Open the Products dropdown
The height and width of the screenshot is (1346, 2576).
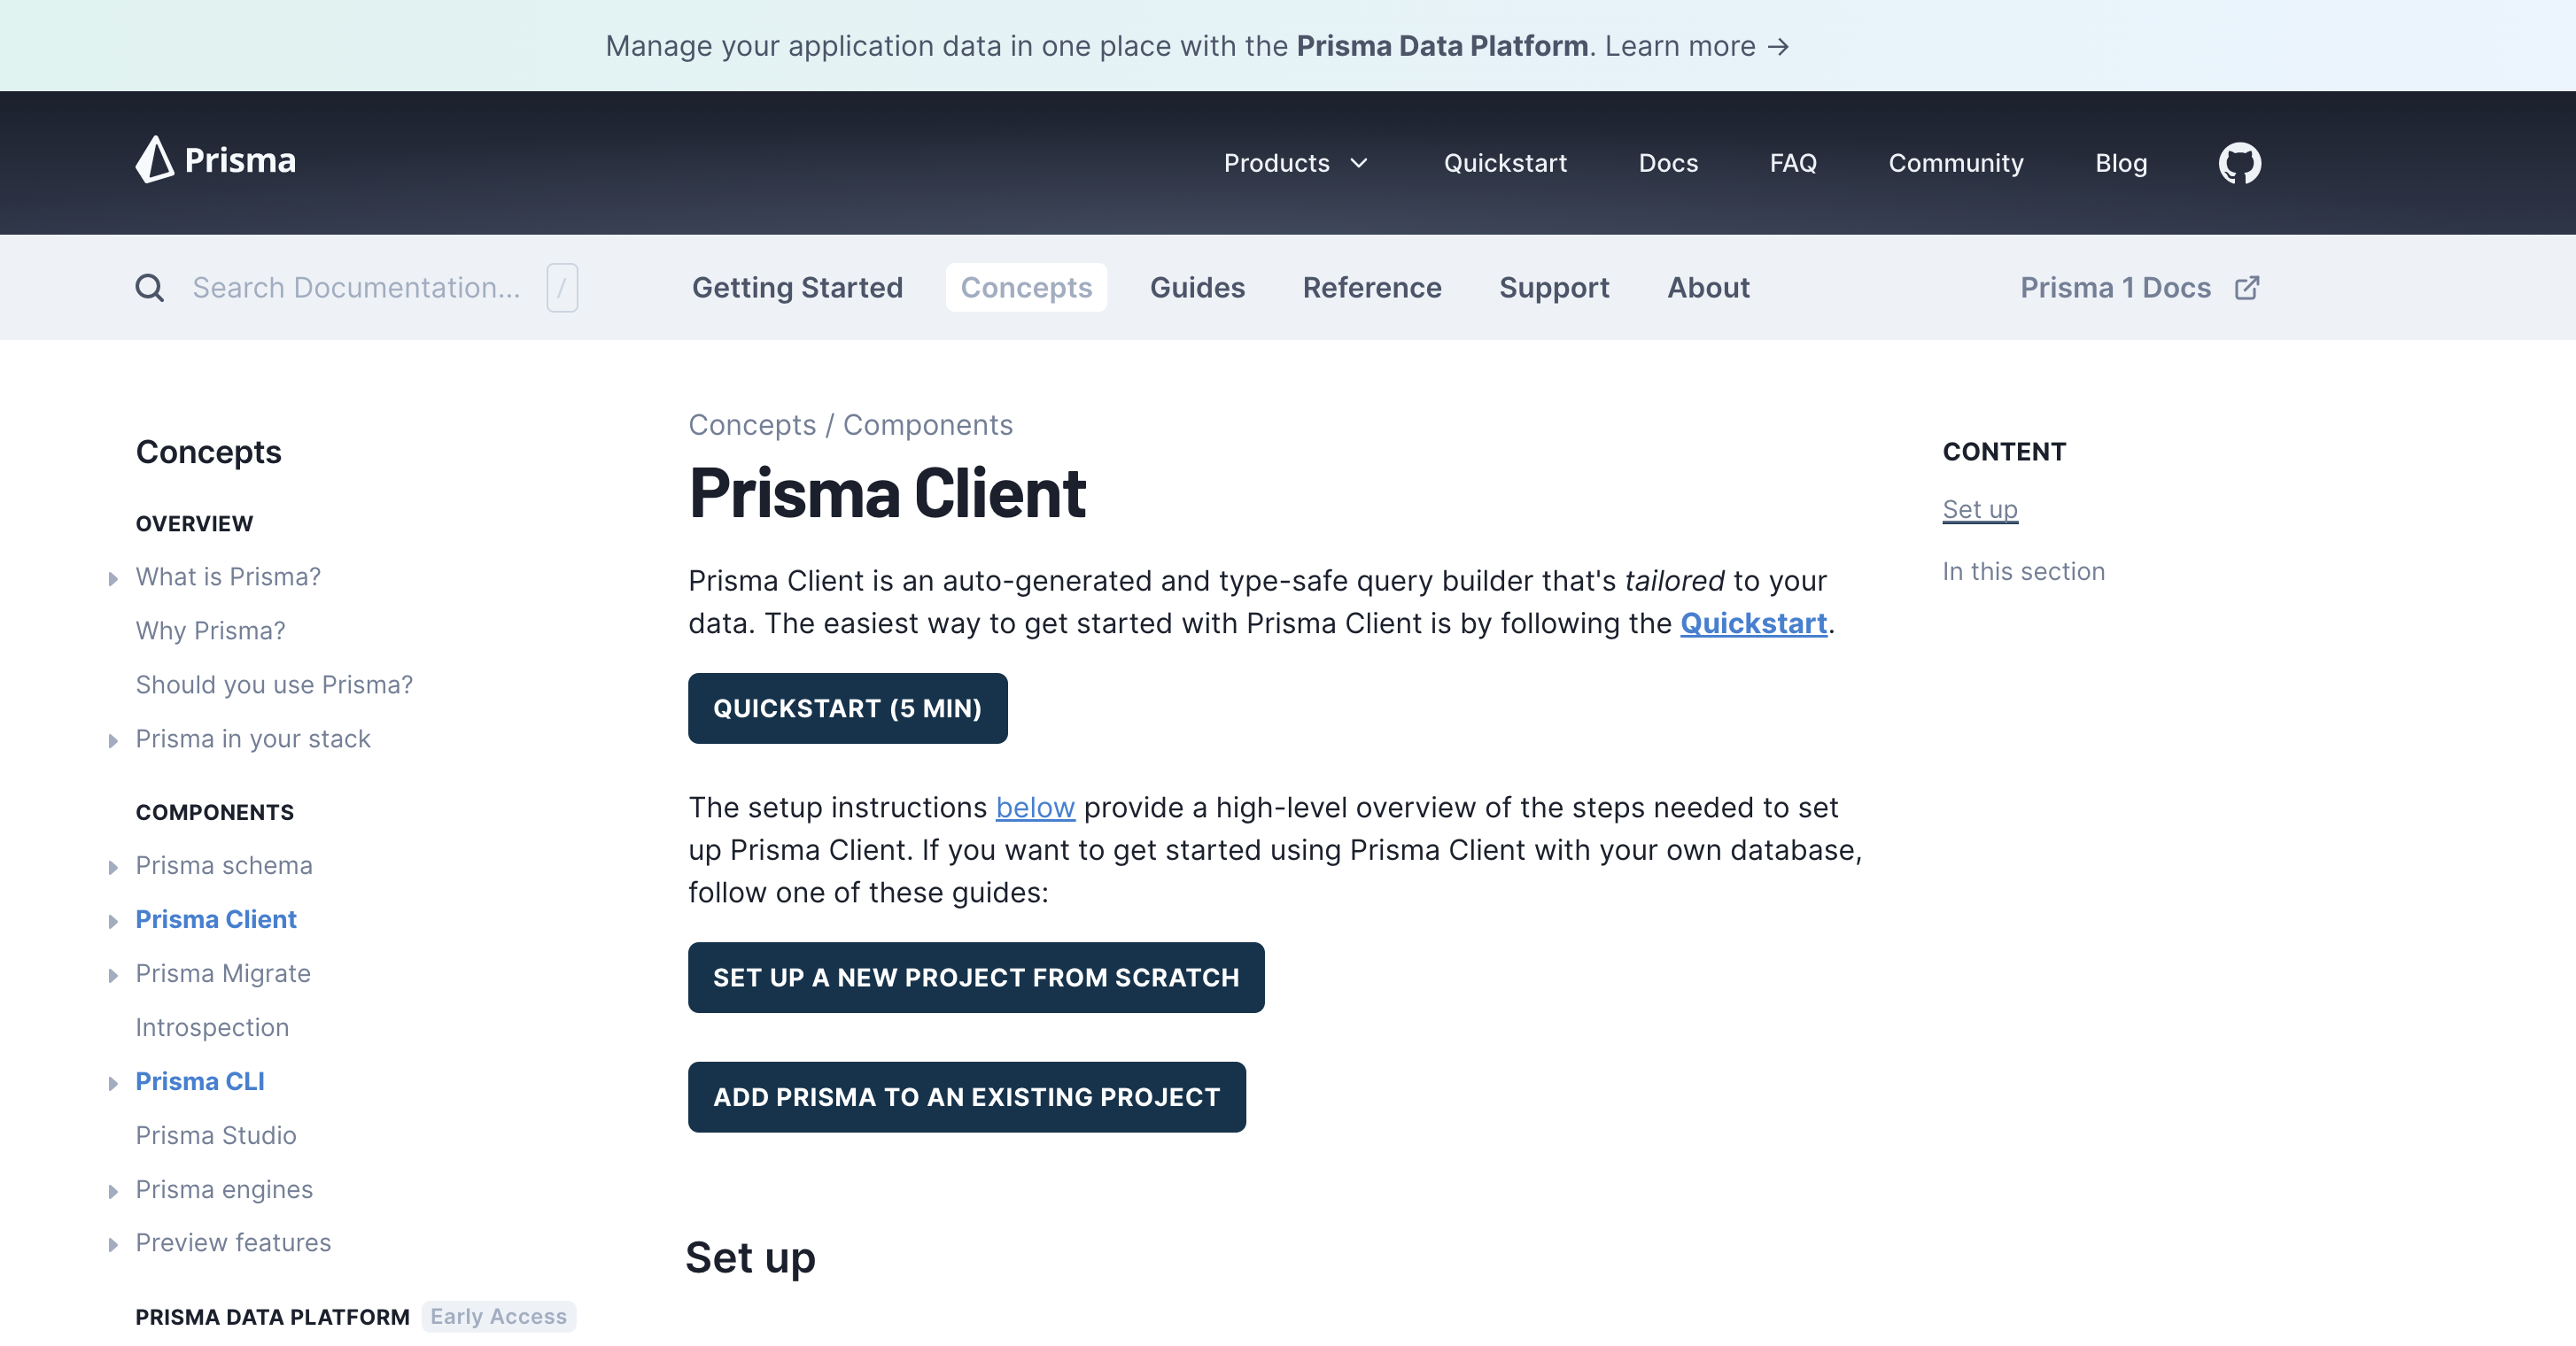point(1296,163)
